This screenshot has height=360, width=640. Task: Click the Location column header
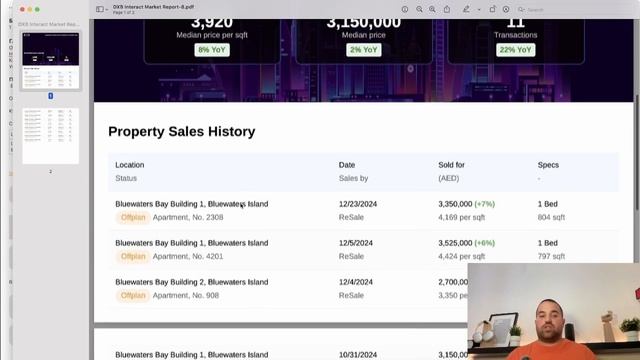pos(130,165)
